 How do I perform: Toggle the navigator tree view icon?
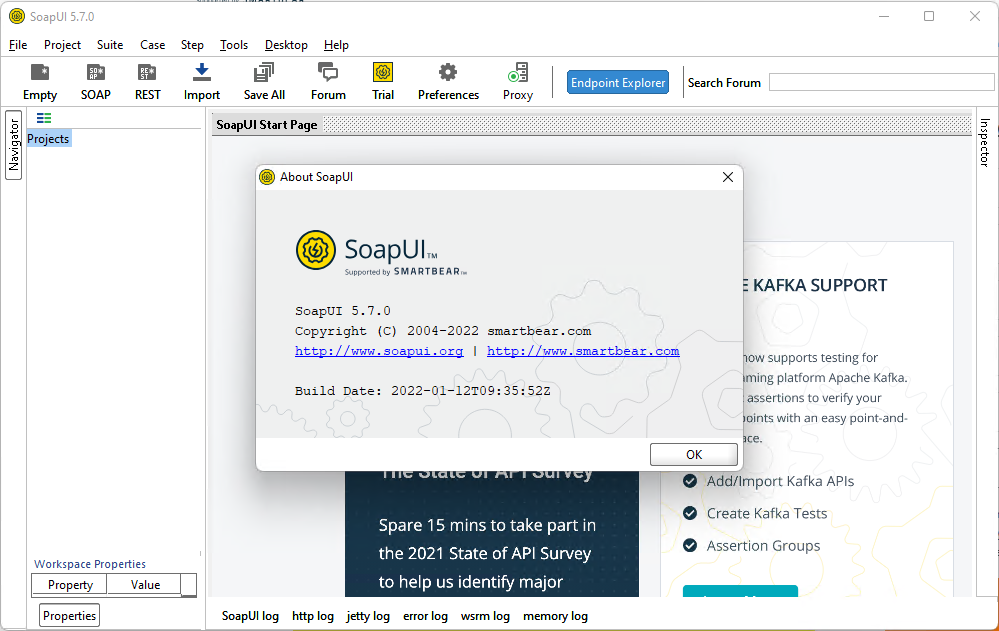44,118
